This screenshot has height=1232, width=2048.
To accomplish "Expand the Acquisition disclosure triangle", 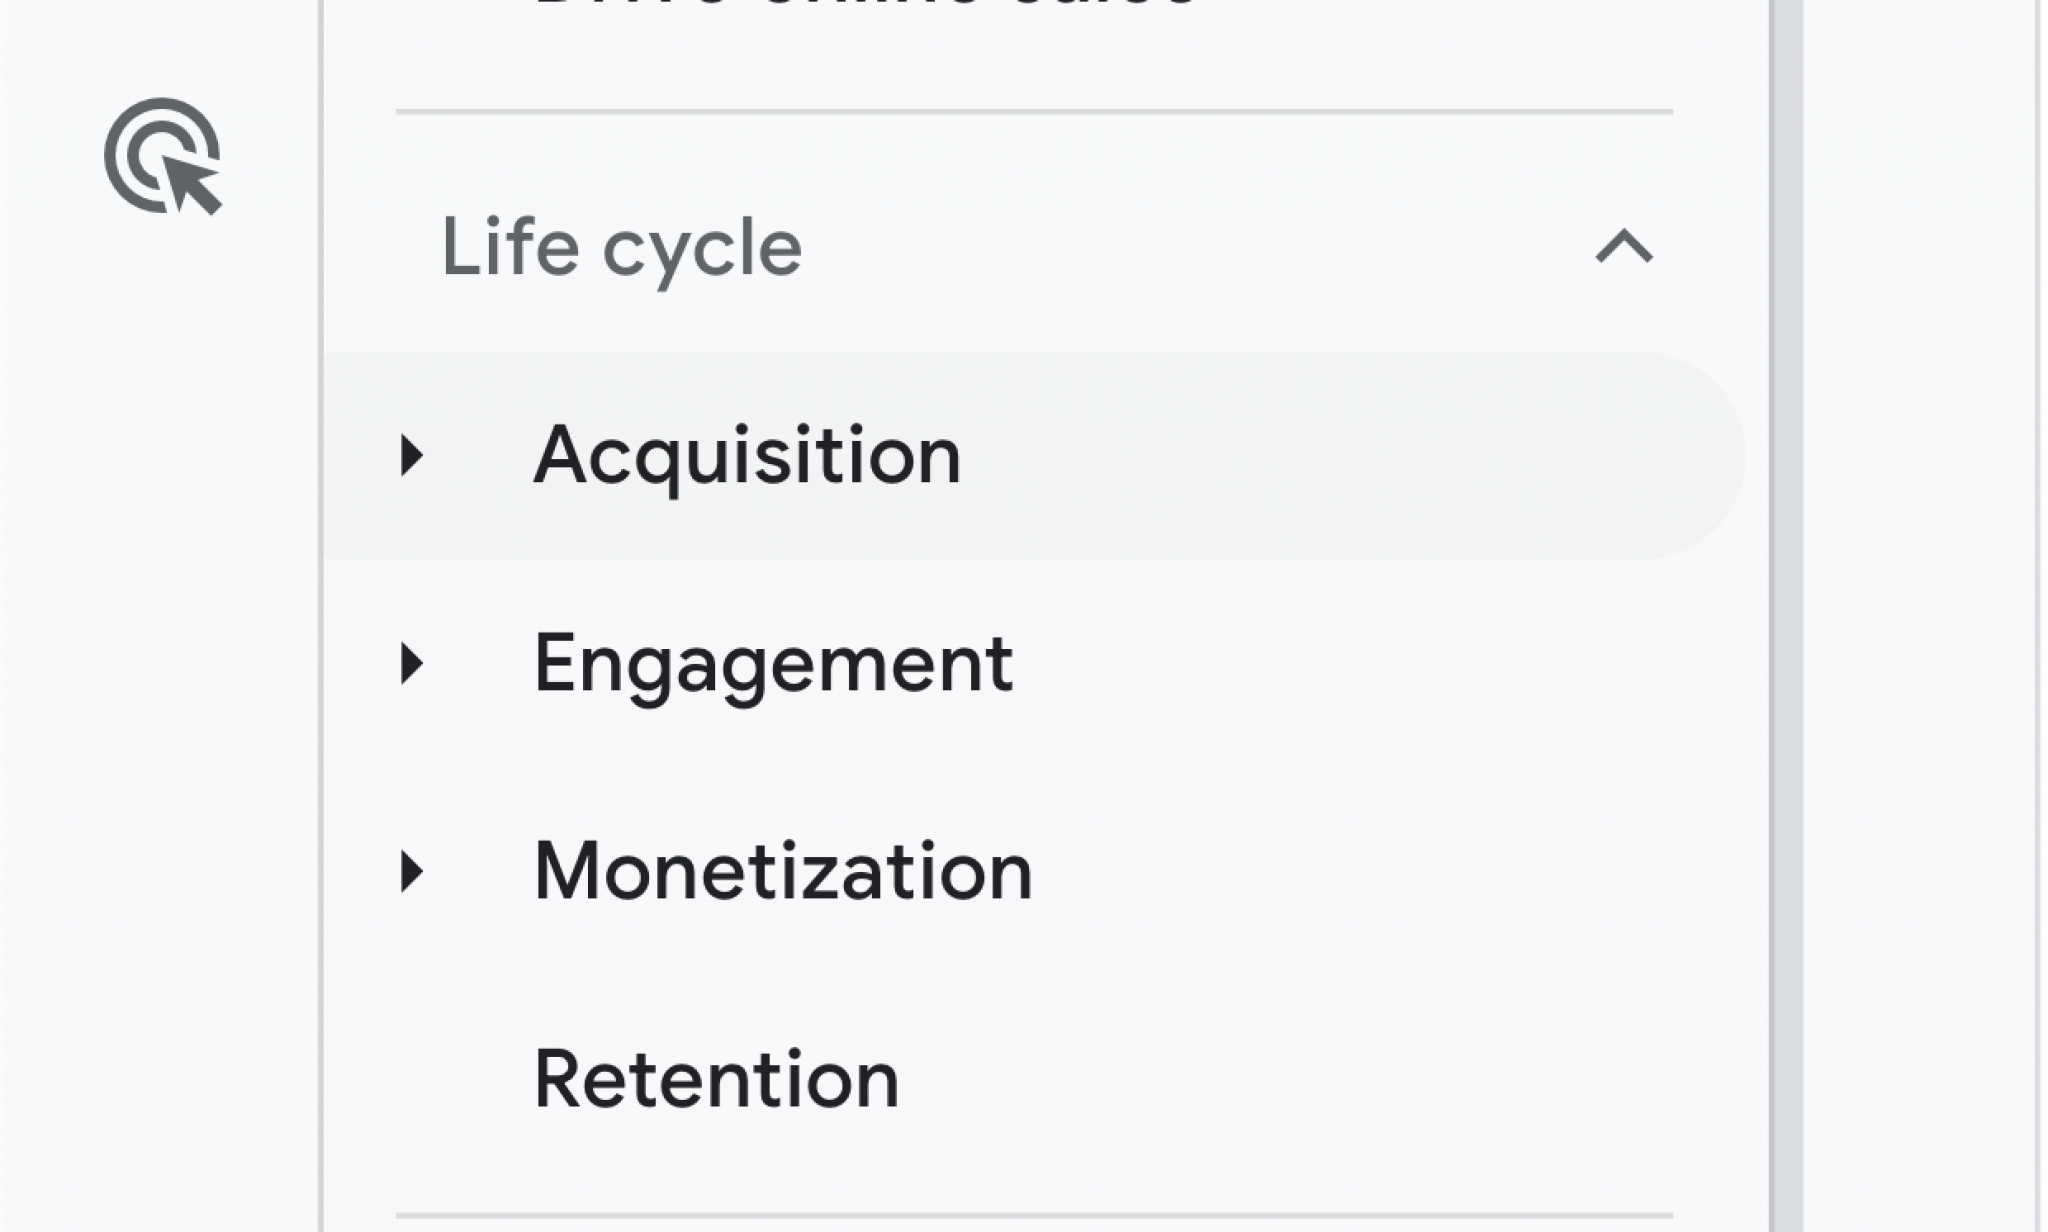I will (411, 455).
